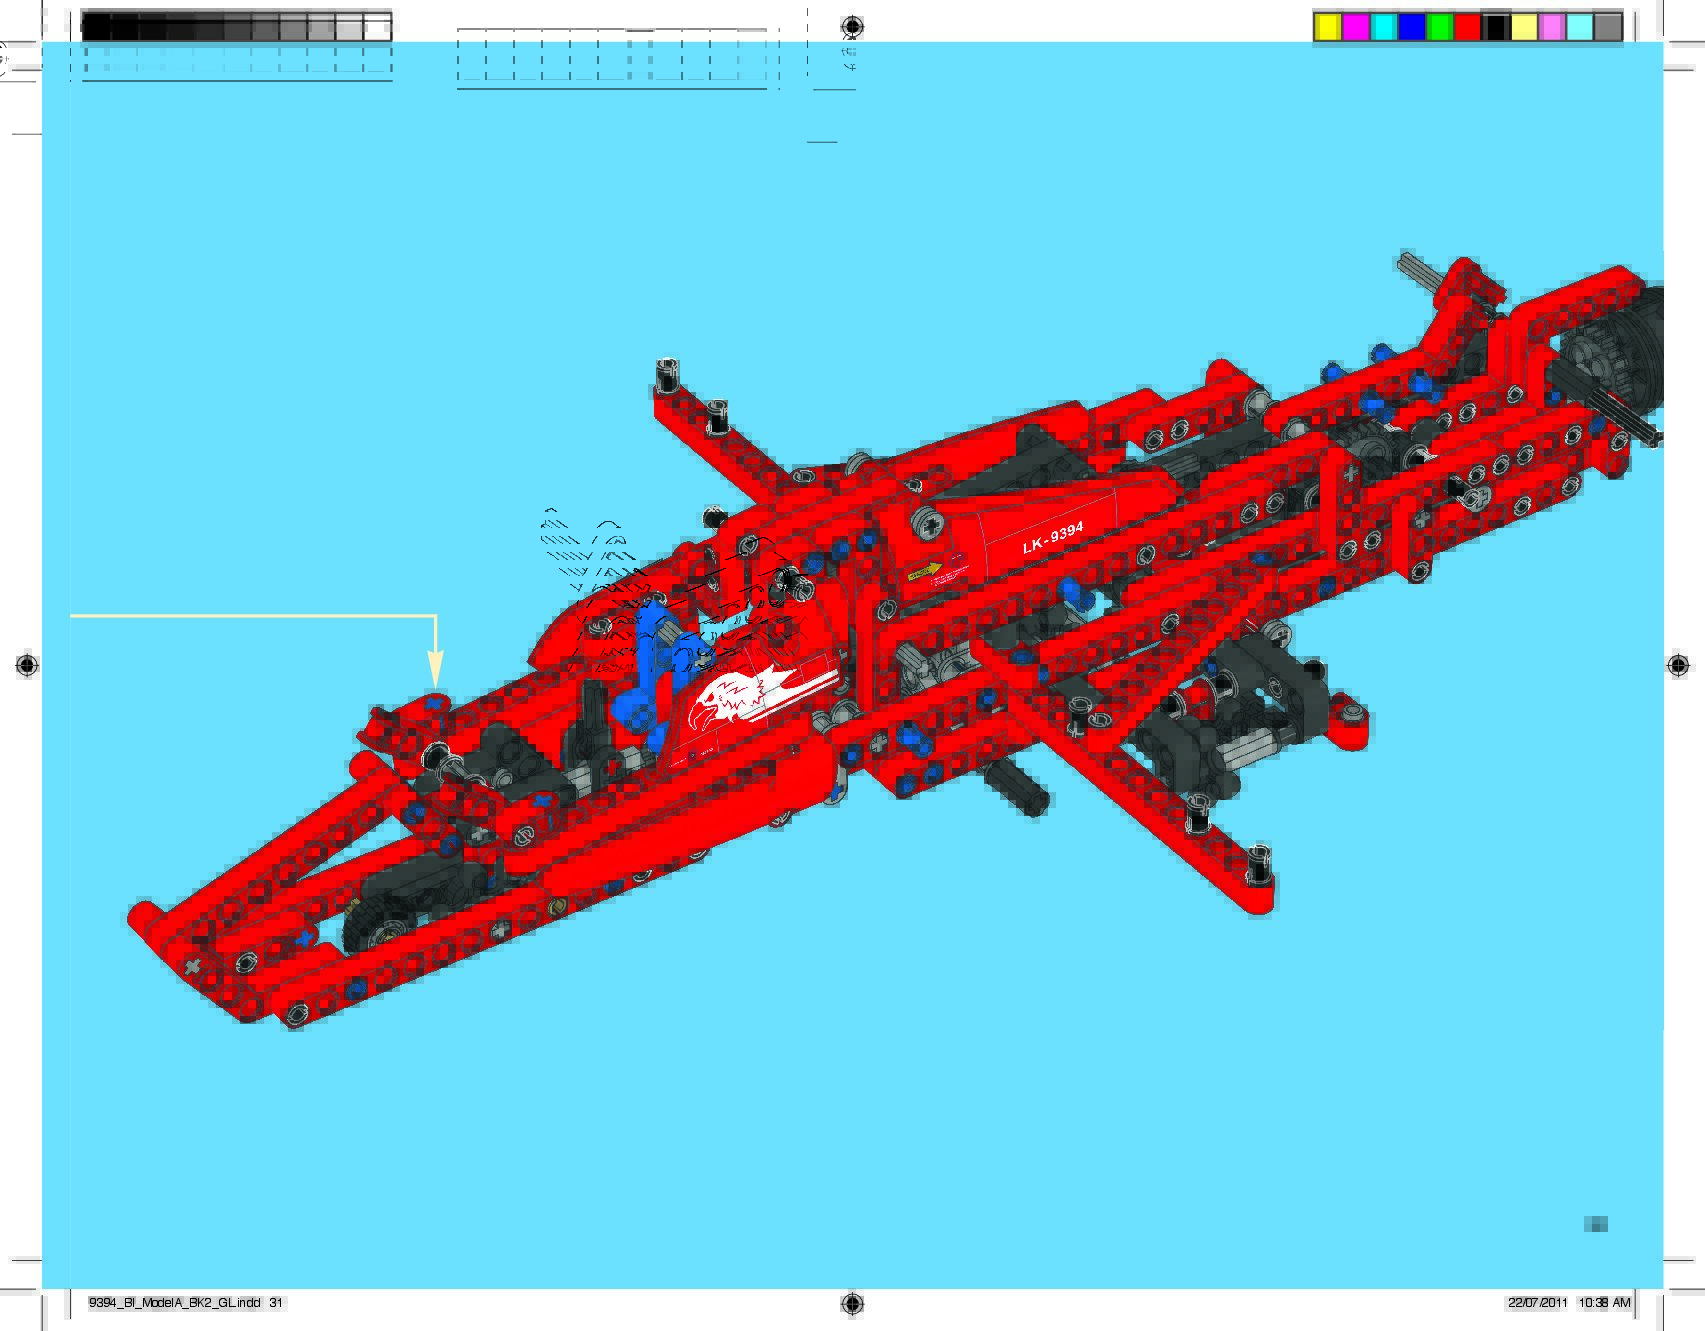This screenshot has width=1705, height=1331.
Task: Select the gray swatch ending the color bar
Action: (1607, 27)
